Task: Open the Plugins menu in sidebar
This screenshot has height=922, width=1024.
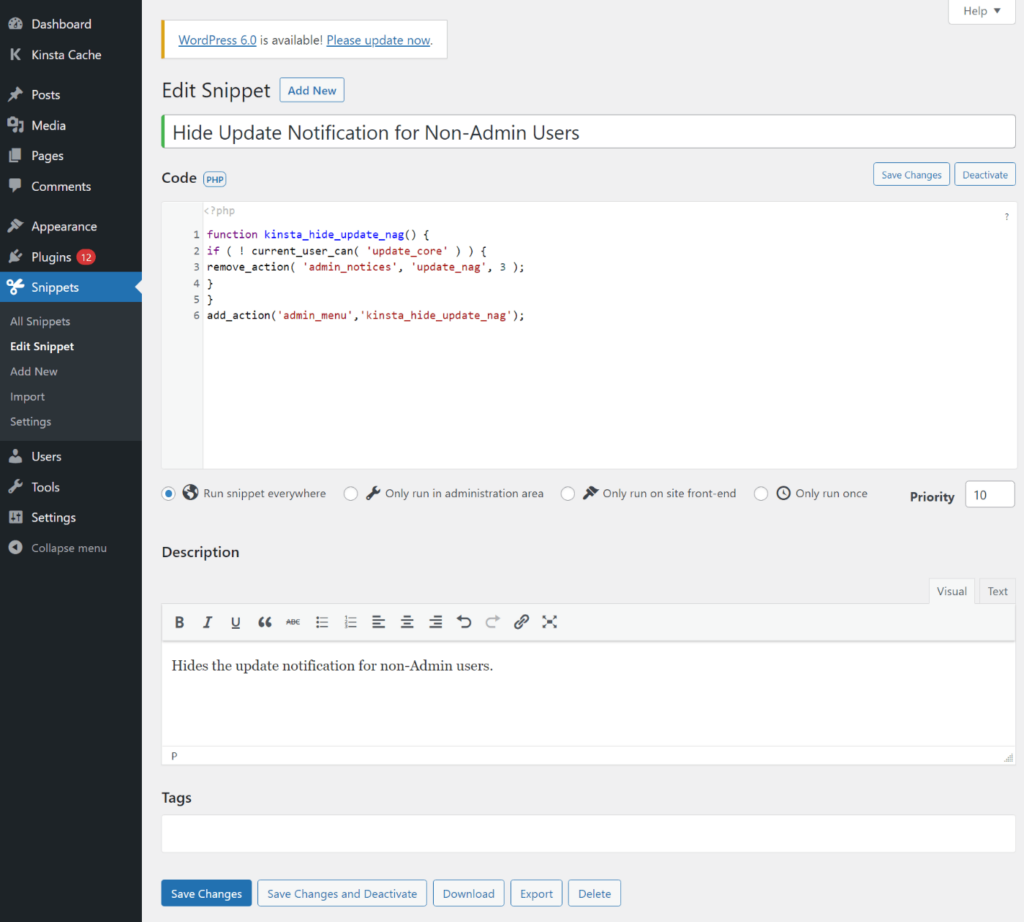Action: coord(51,257)
